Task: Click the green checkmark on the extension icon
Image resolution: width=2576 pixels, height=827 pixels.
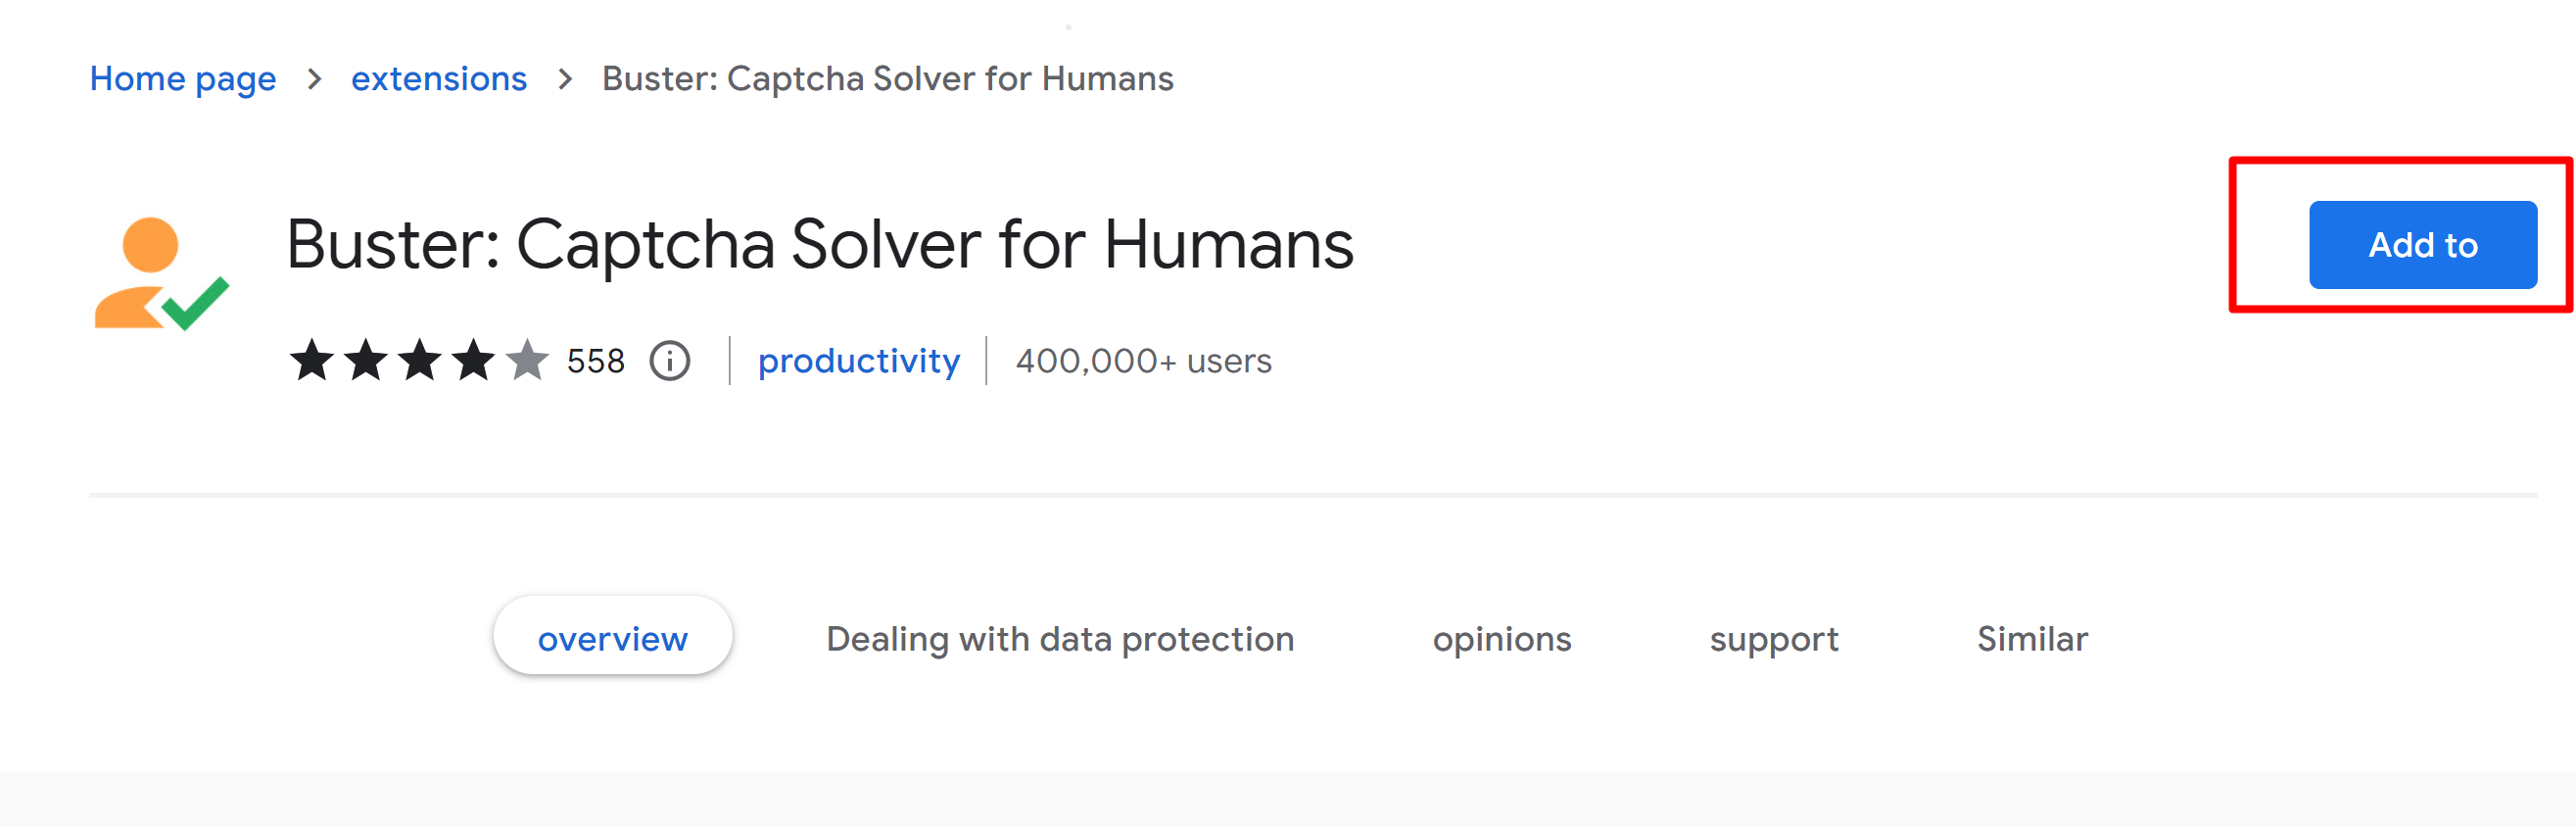Action: pos(196,305)
